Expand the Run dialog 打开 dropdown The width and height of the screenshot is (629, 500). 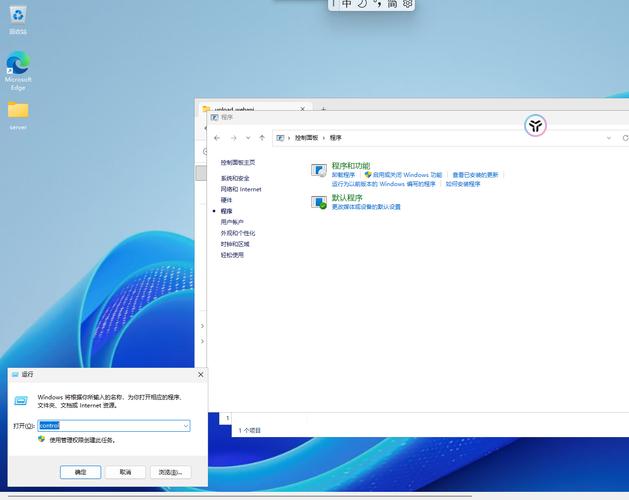tap(186, 426)
